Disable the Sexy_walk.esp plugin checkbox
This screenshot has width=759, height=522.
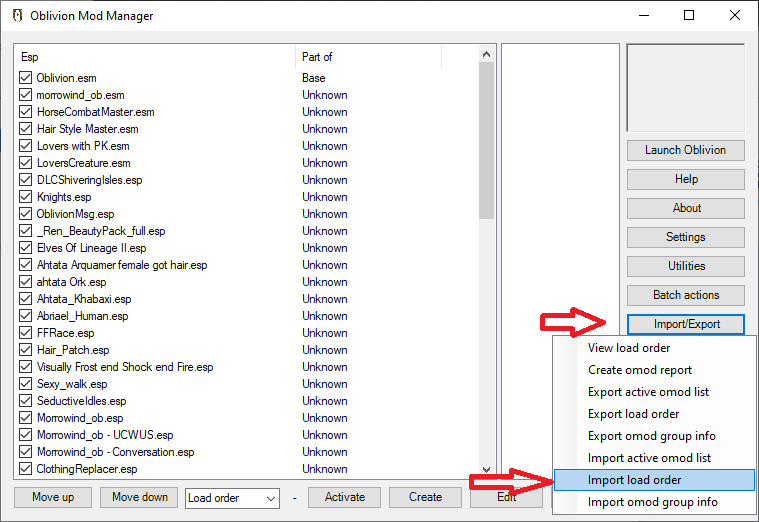coord(26,384)
